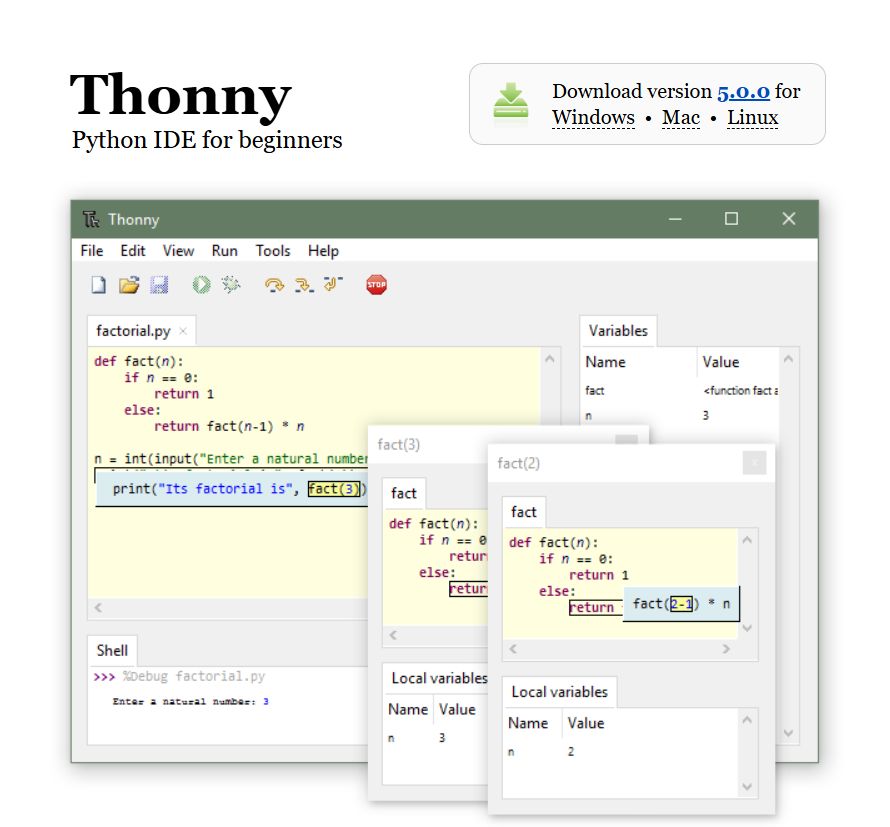Click the Value column header in Variables panel

(721, 362)
